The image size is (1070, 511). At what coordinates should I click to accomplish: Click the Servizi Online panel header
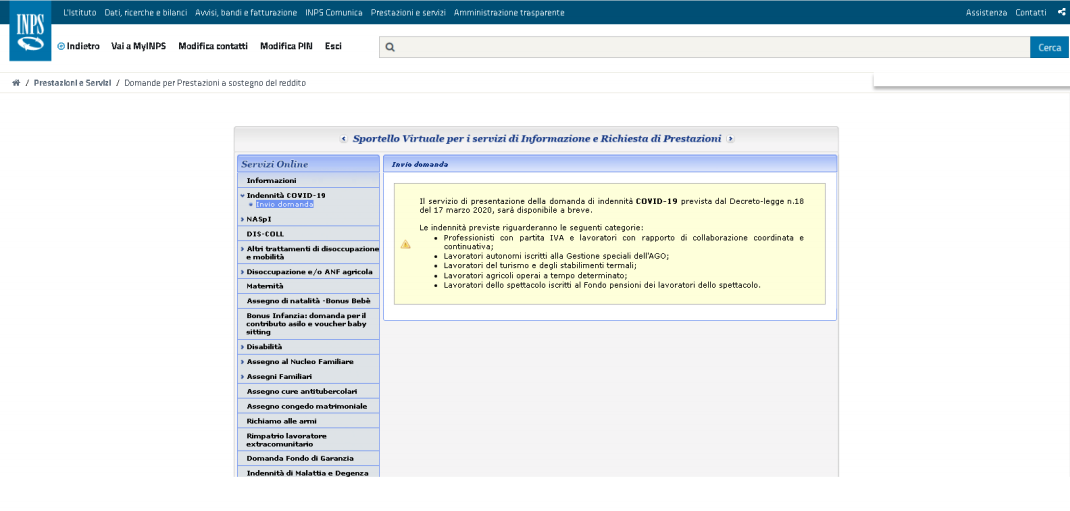click(x=308, y=164)
